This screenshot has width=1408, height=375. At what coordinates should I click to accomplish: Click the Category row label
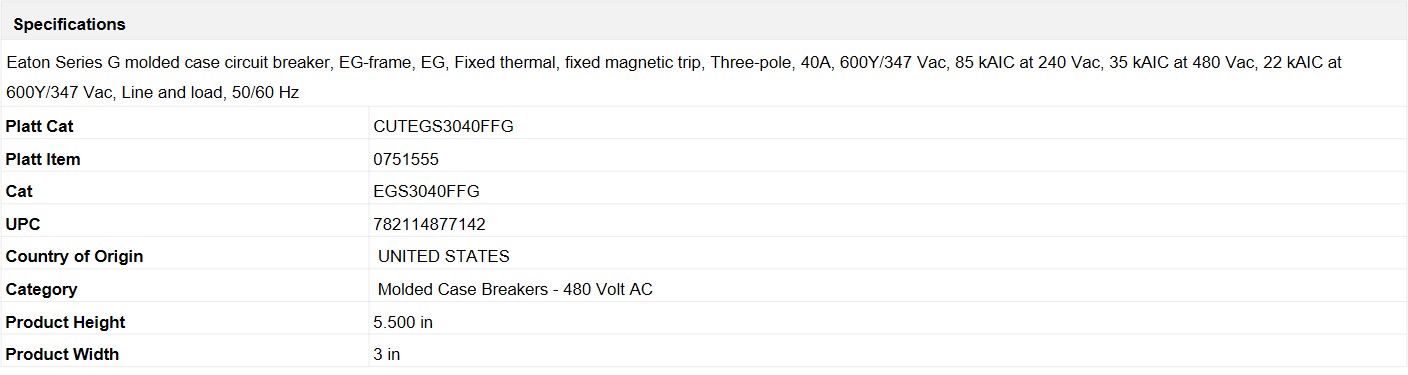(x=41, y=289)
